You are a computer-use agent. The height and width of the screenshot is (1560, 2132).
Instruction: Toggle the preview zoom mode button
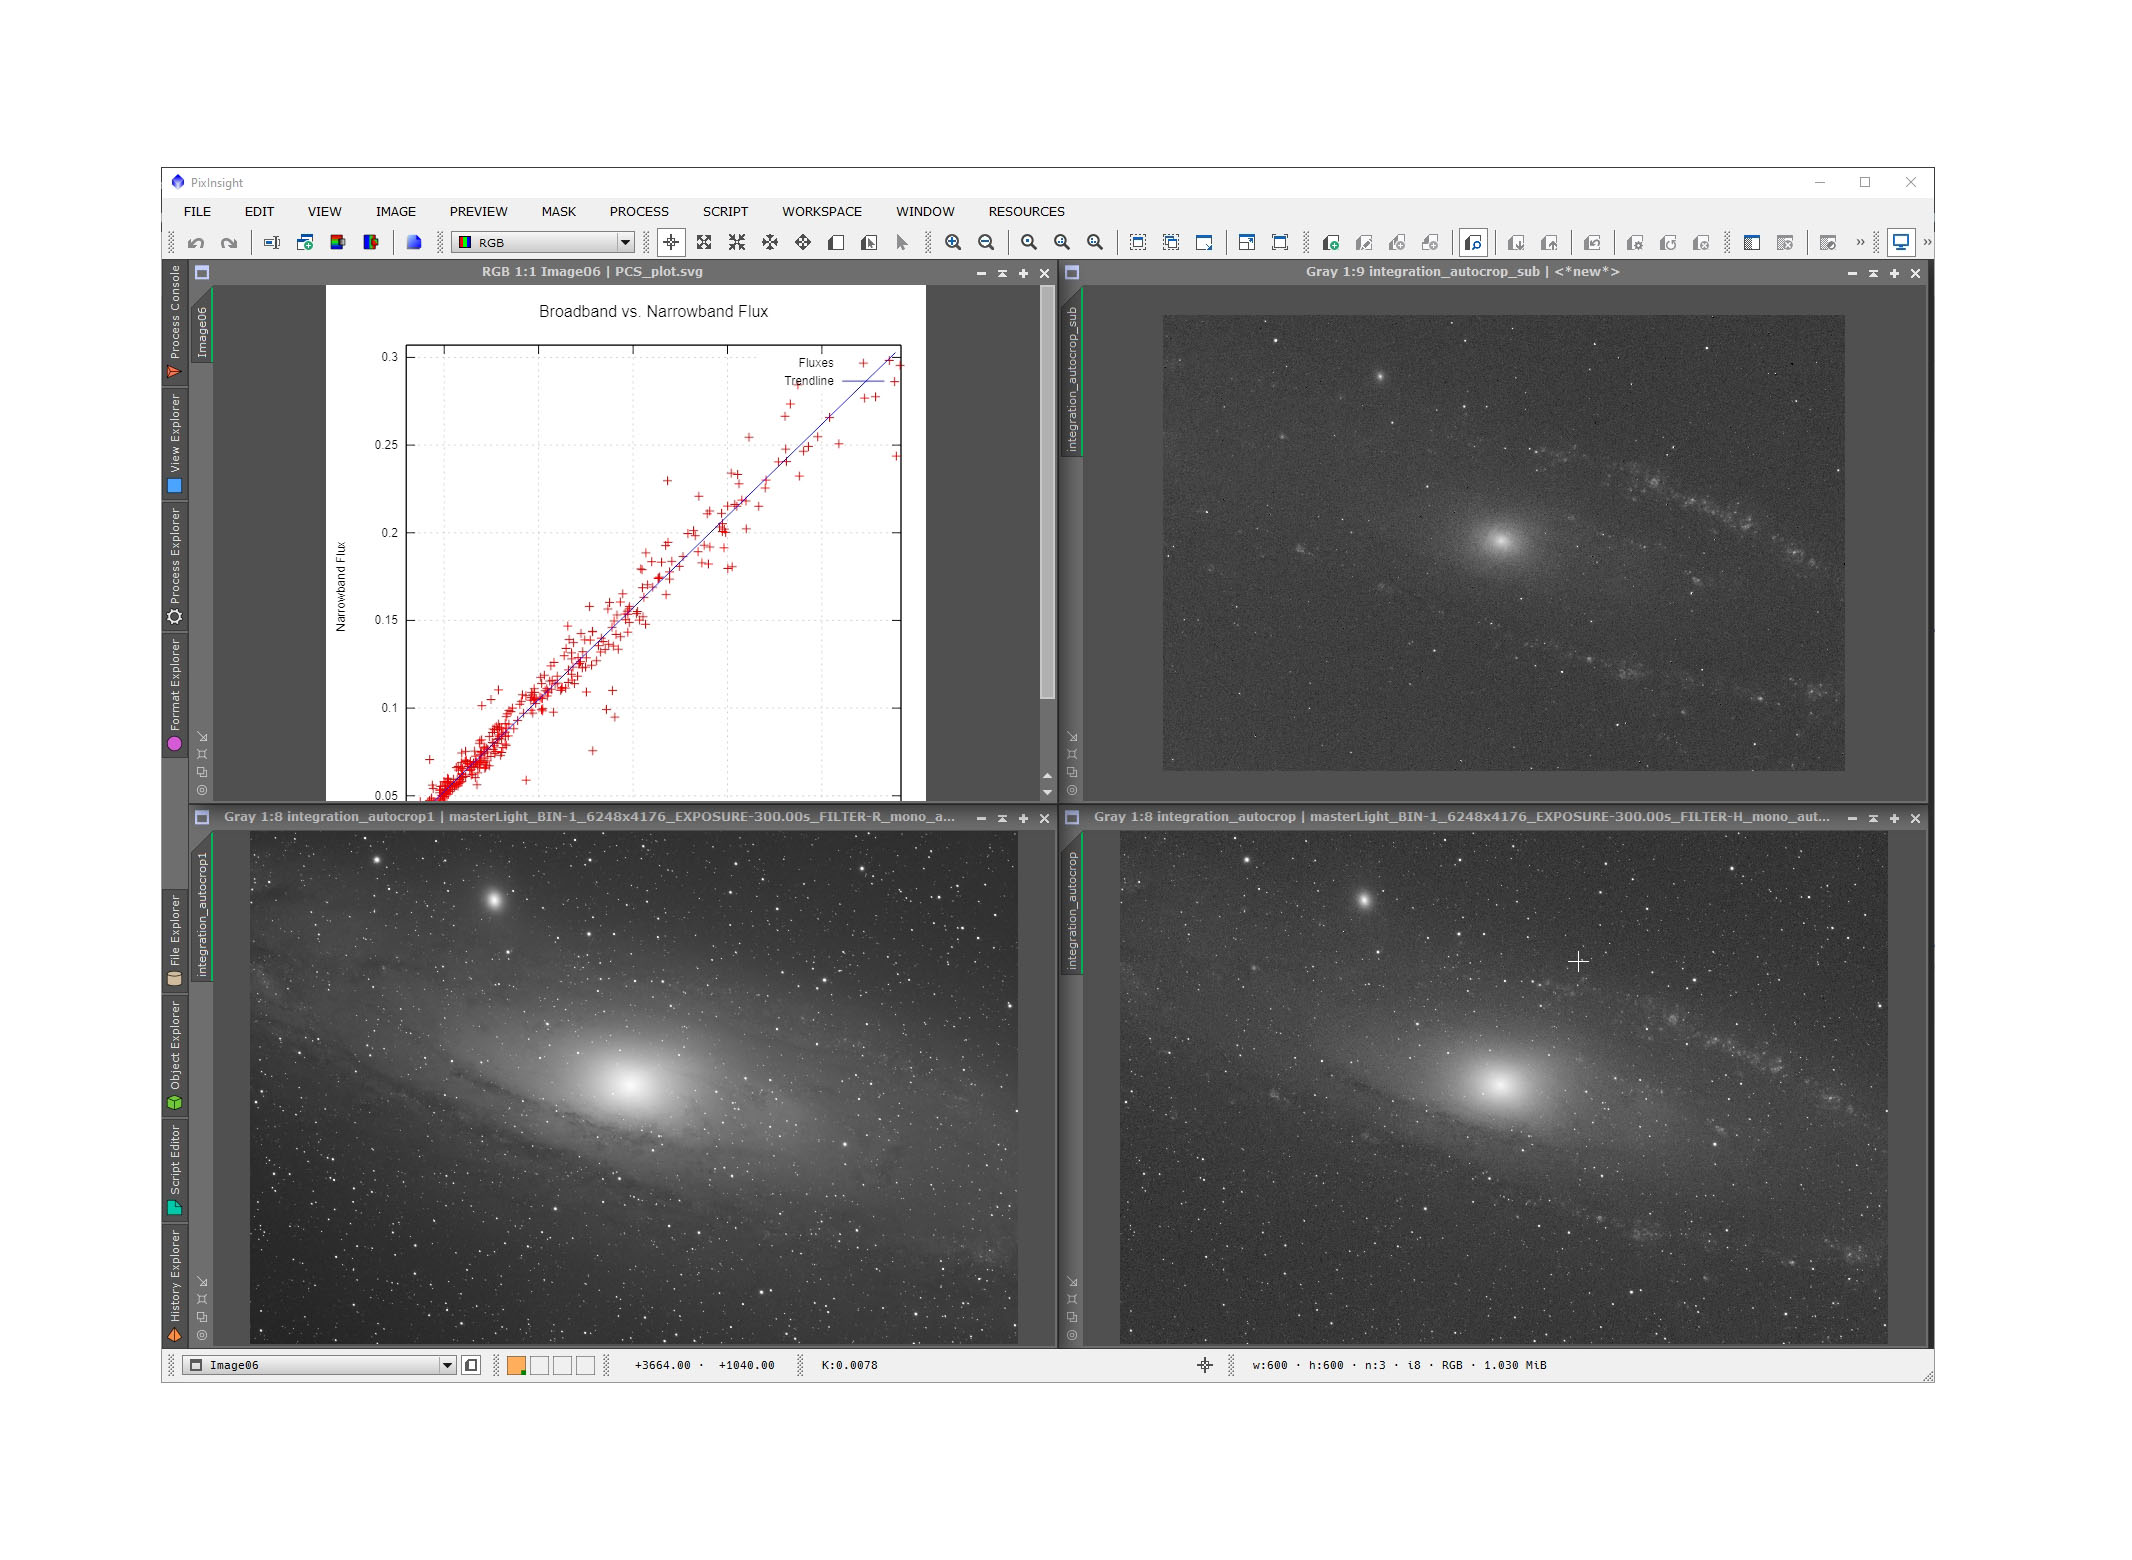coord(1473,243)
